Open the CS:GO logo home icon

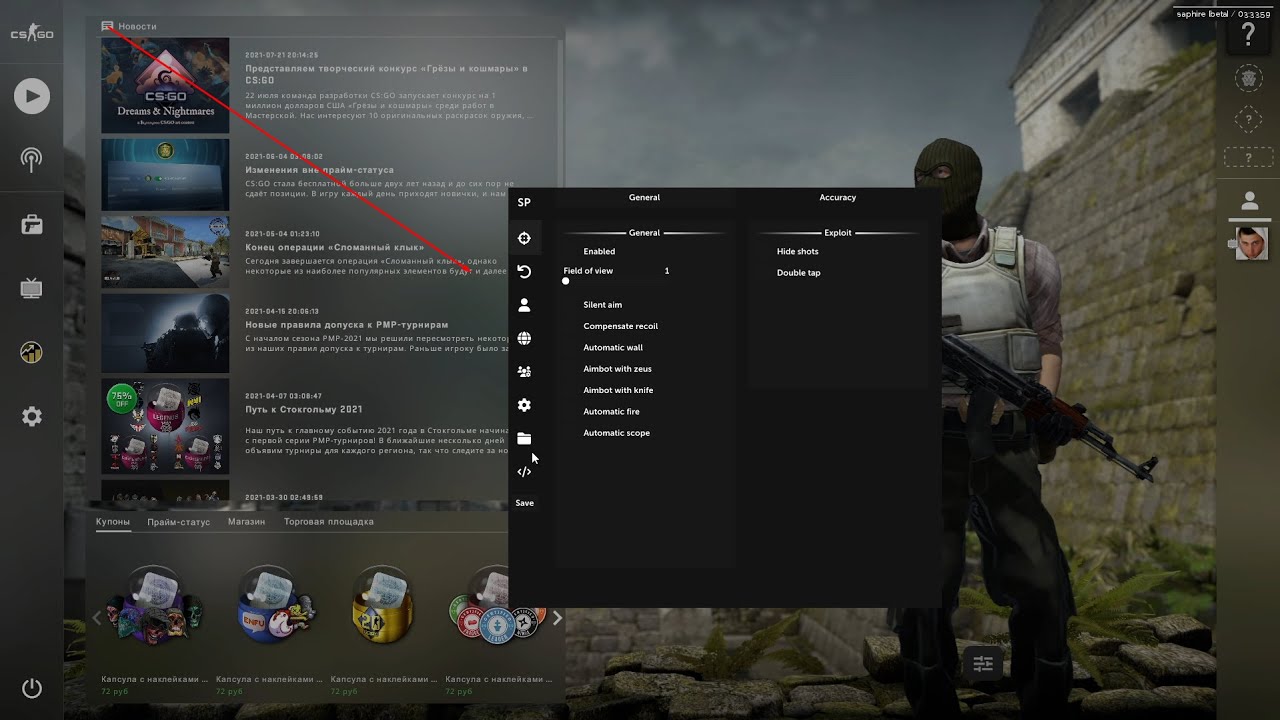point(31,34)
